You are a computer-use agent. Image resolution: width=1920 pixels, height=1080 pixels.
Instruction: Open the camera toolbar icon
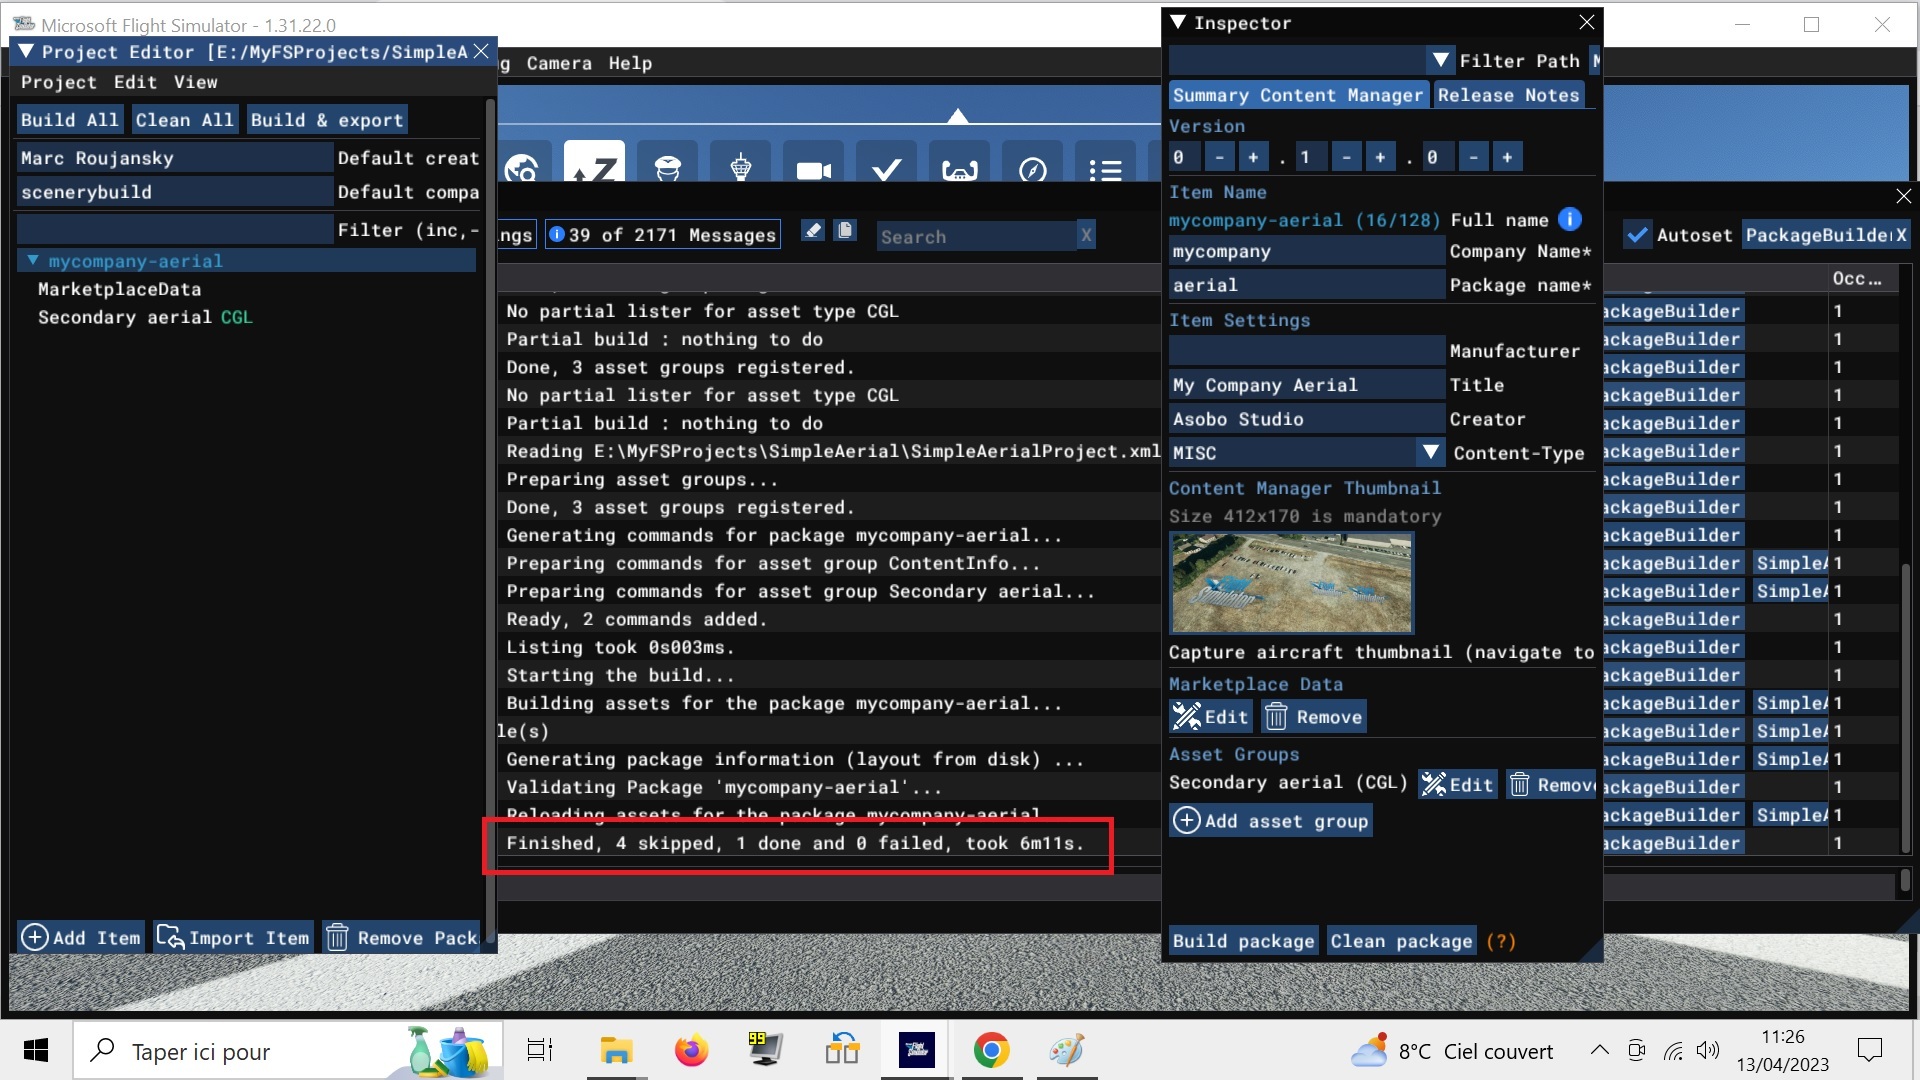813,170
